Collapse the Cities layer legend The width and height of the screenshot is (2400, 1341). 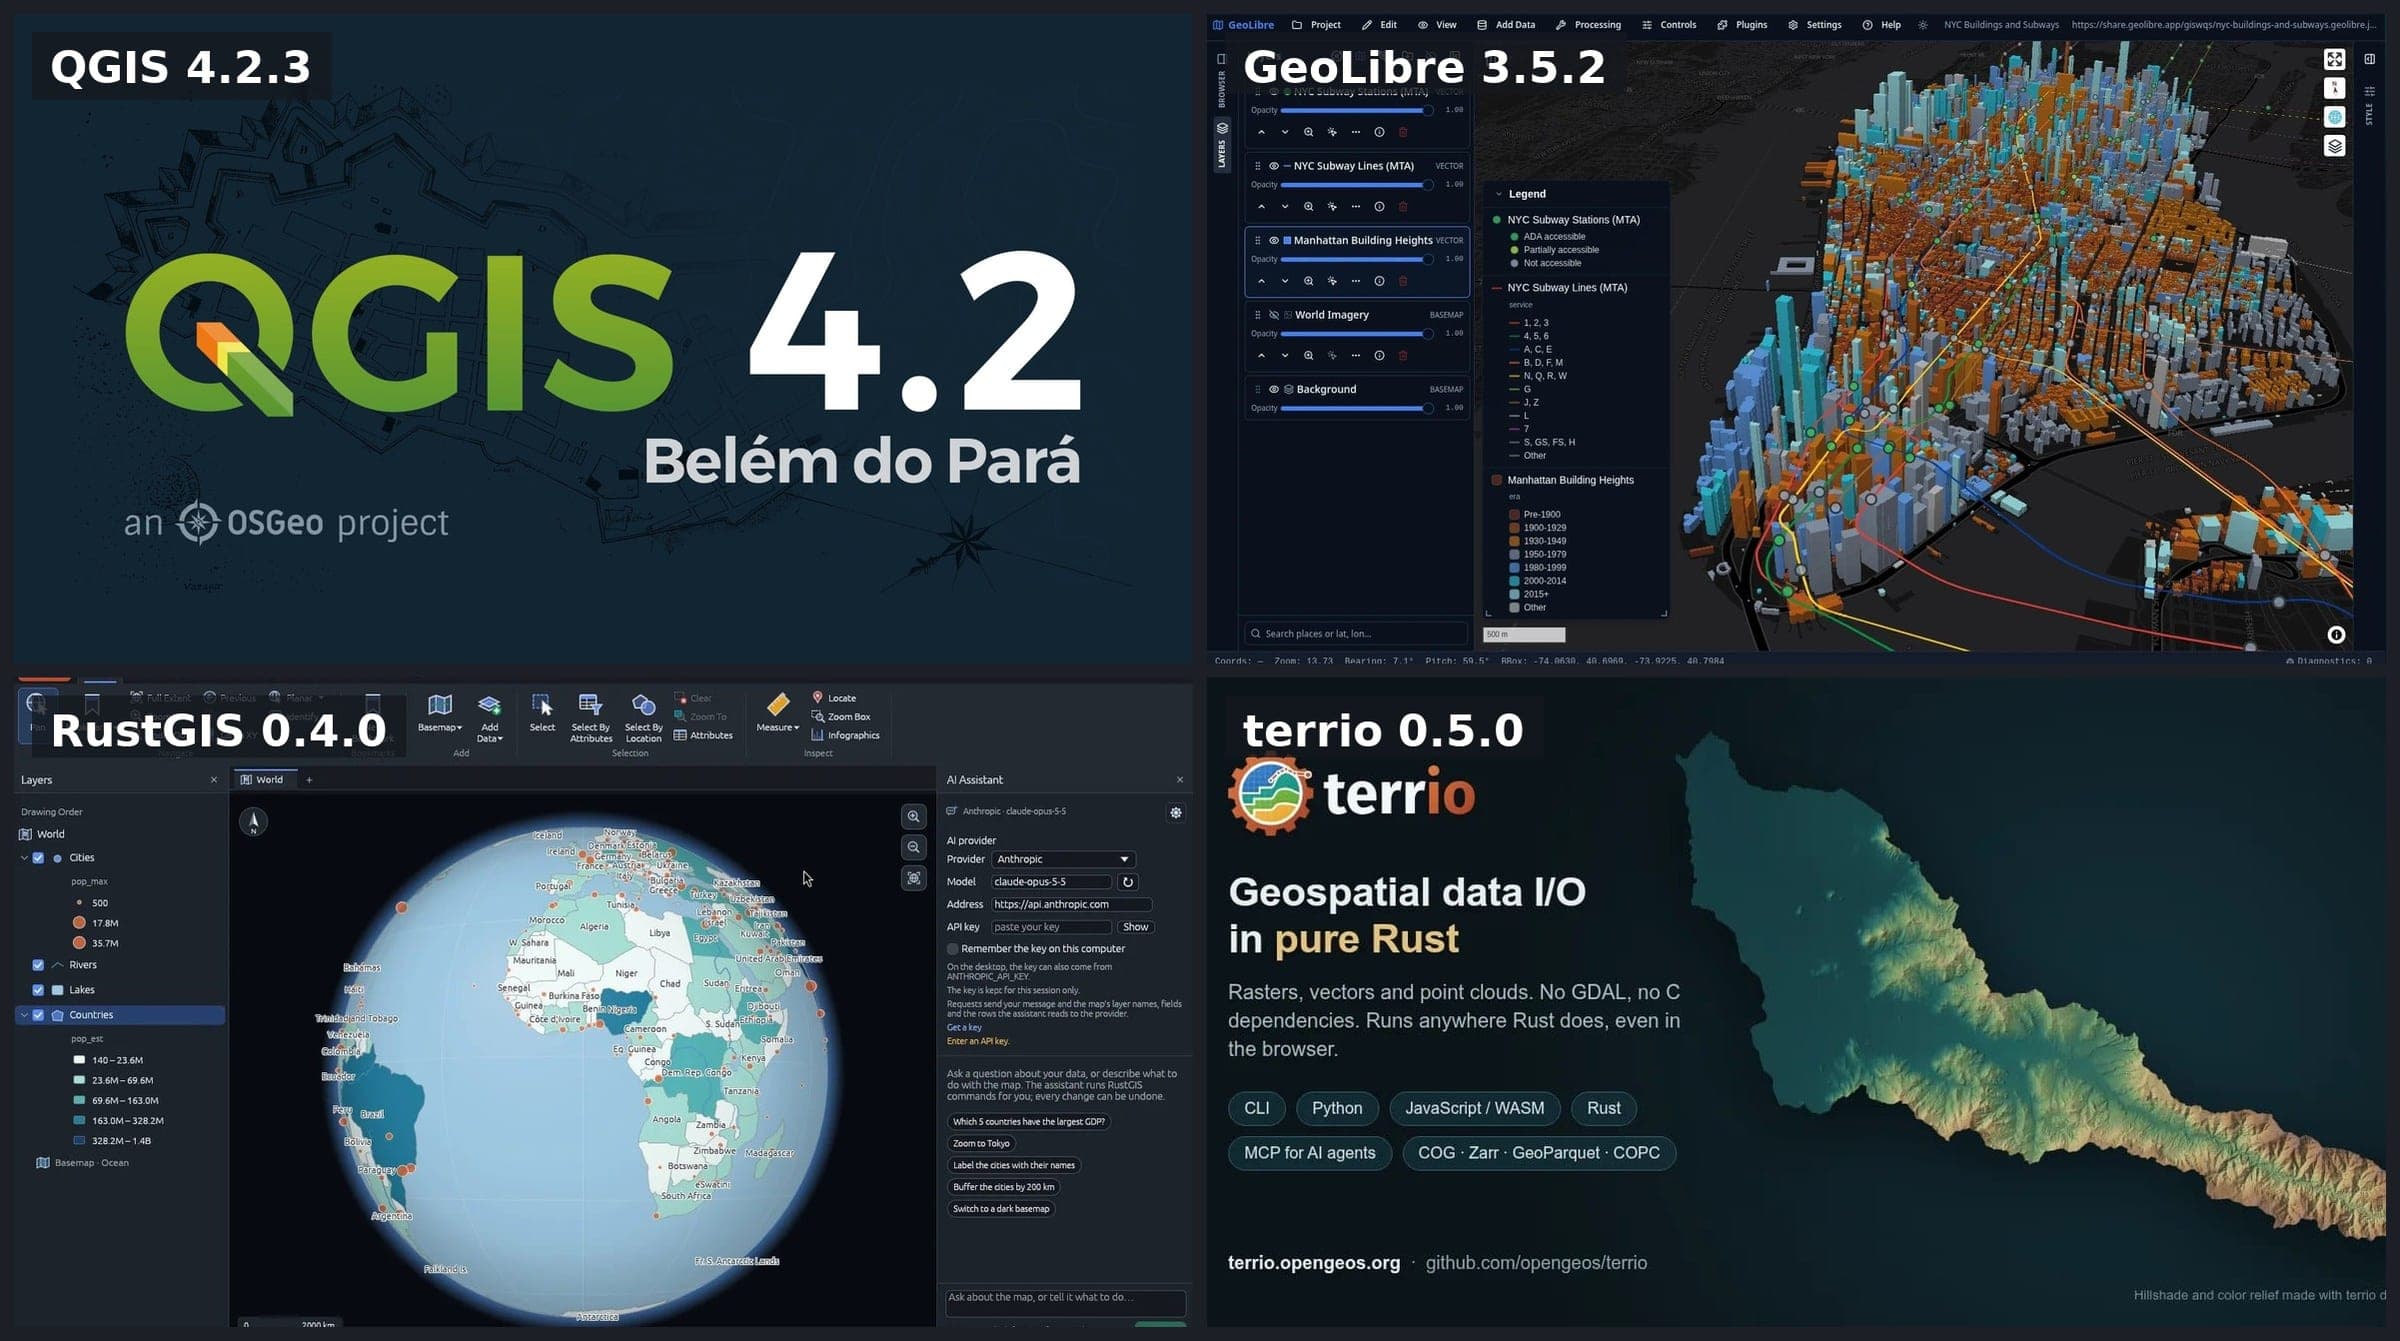(x=24, y=858)
